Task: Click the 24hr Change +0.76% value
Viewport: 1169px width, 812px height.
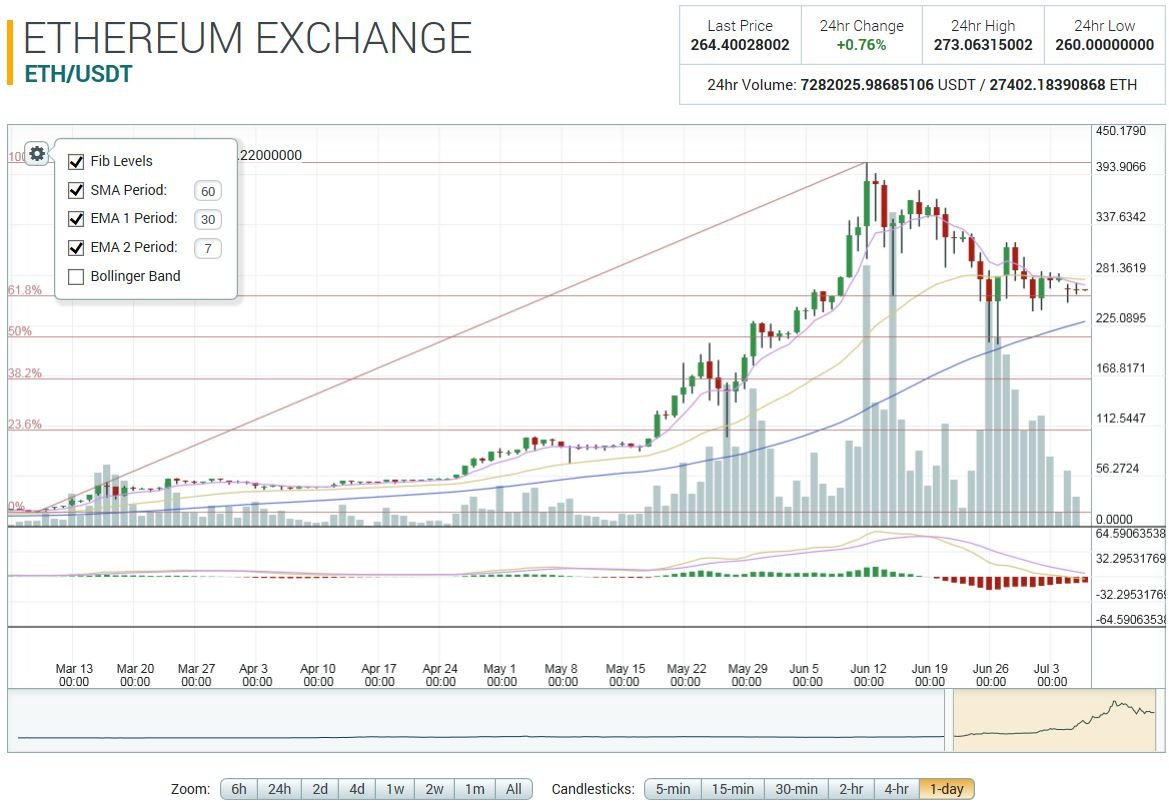Action: click(x=861, y=45)
